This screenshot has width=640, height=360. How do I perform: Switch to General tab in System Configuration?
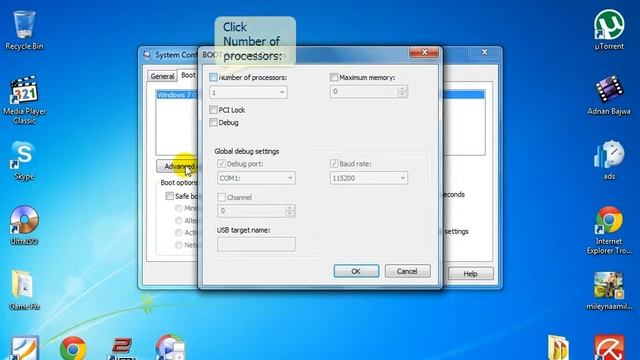[x=162, y=76]
